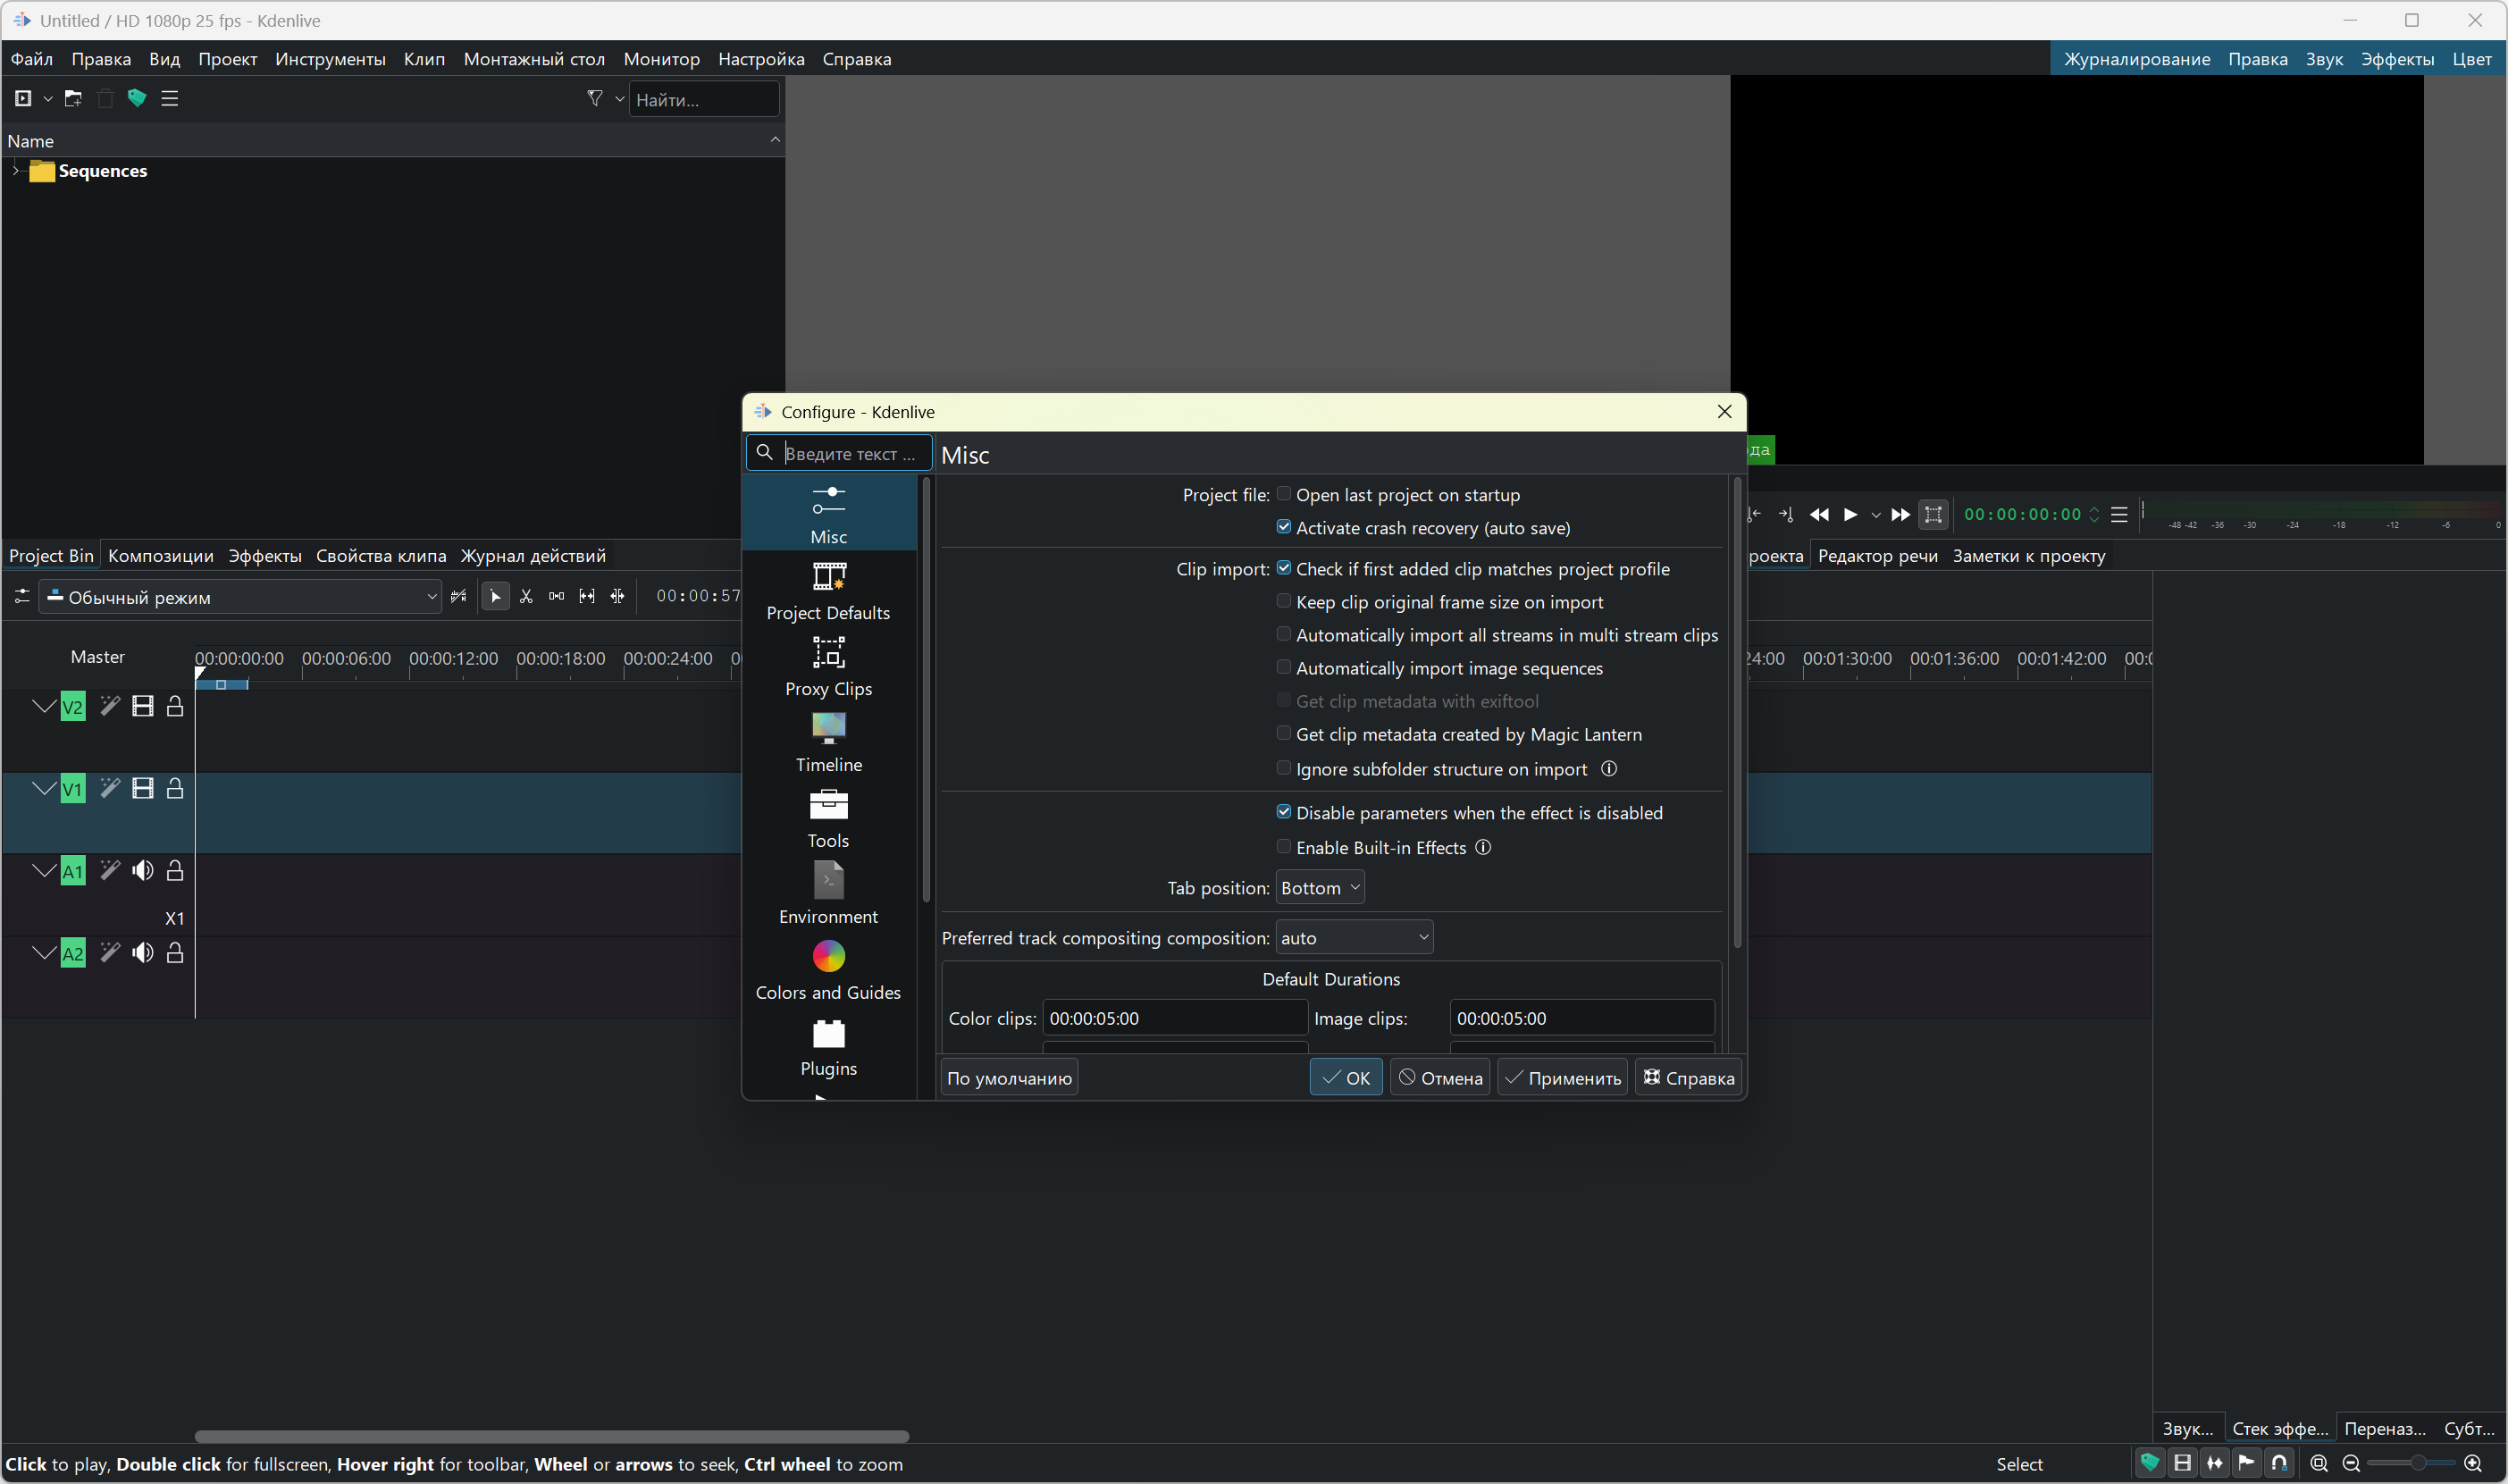
Task: Enable Open last project on startup
Action: coord(1284,494)
